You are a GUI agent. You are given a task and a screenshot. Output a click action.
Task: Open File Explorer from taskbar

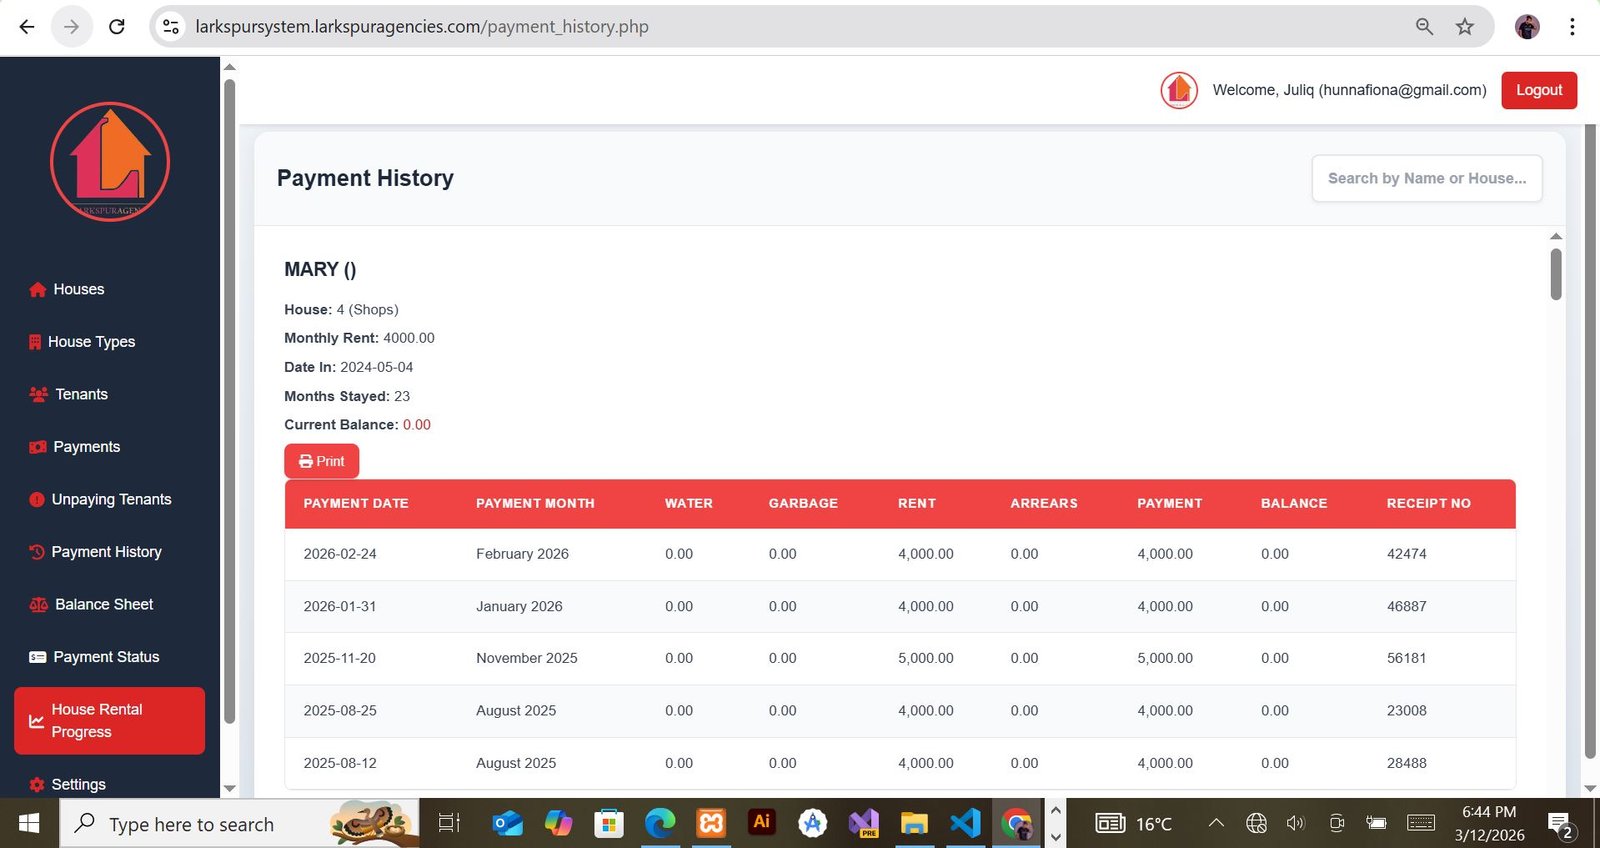coord(914,823)
